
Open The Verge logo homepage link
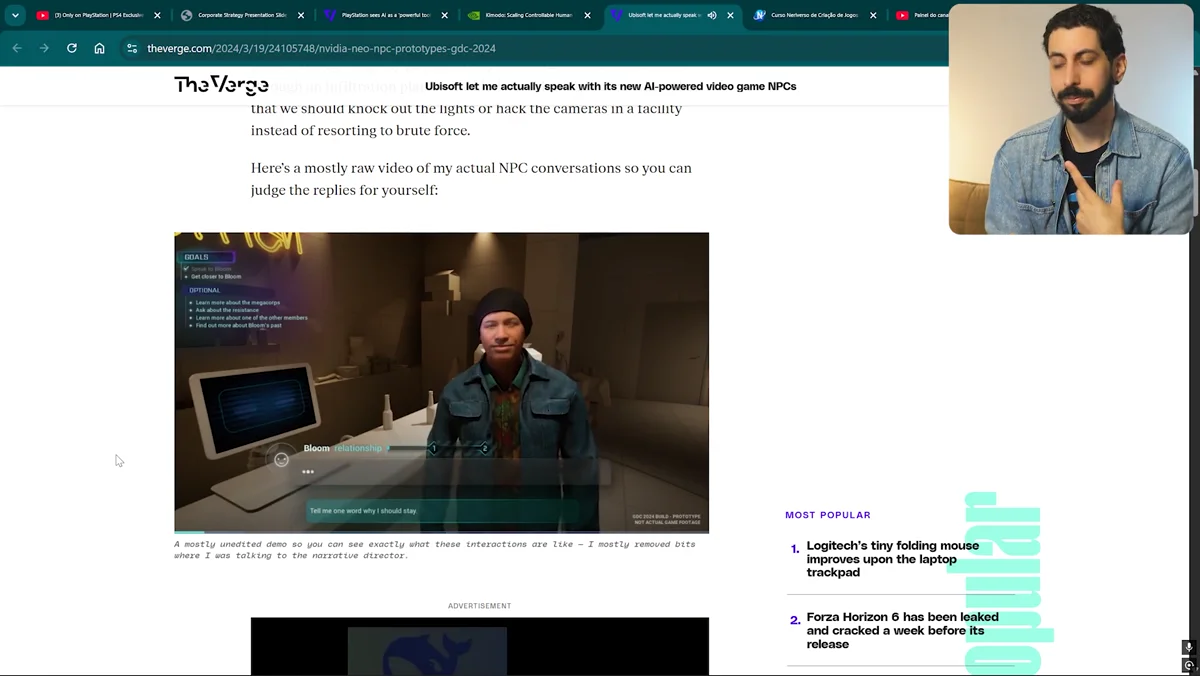pyautogui.click(x=221, y=85)
